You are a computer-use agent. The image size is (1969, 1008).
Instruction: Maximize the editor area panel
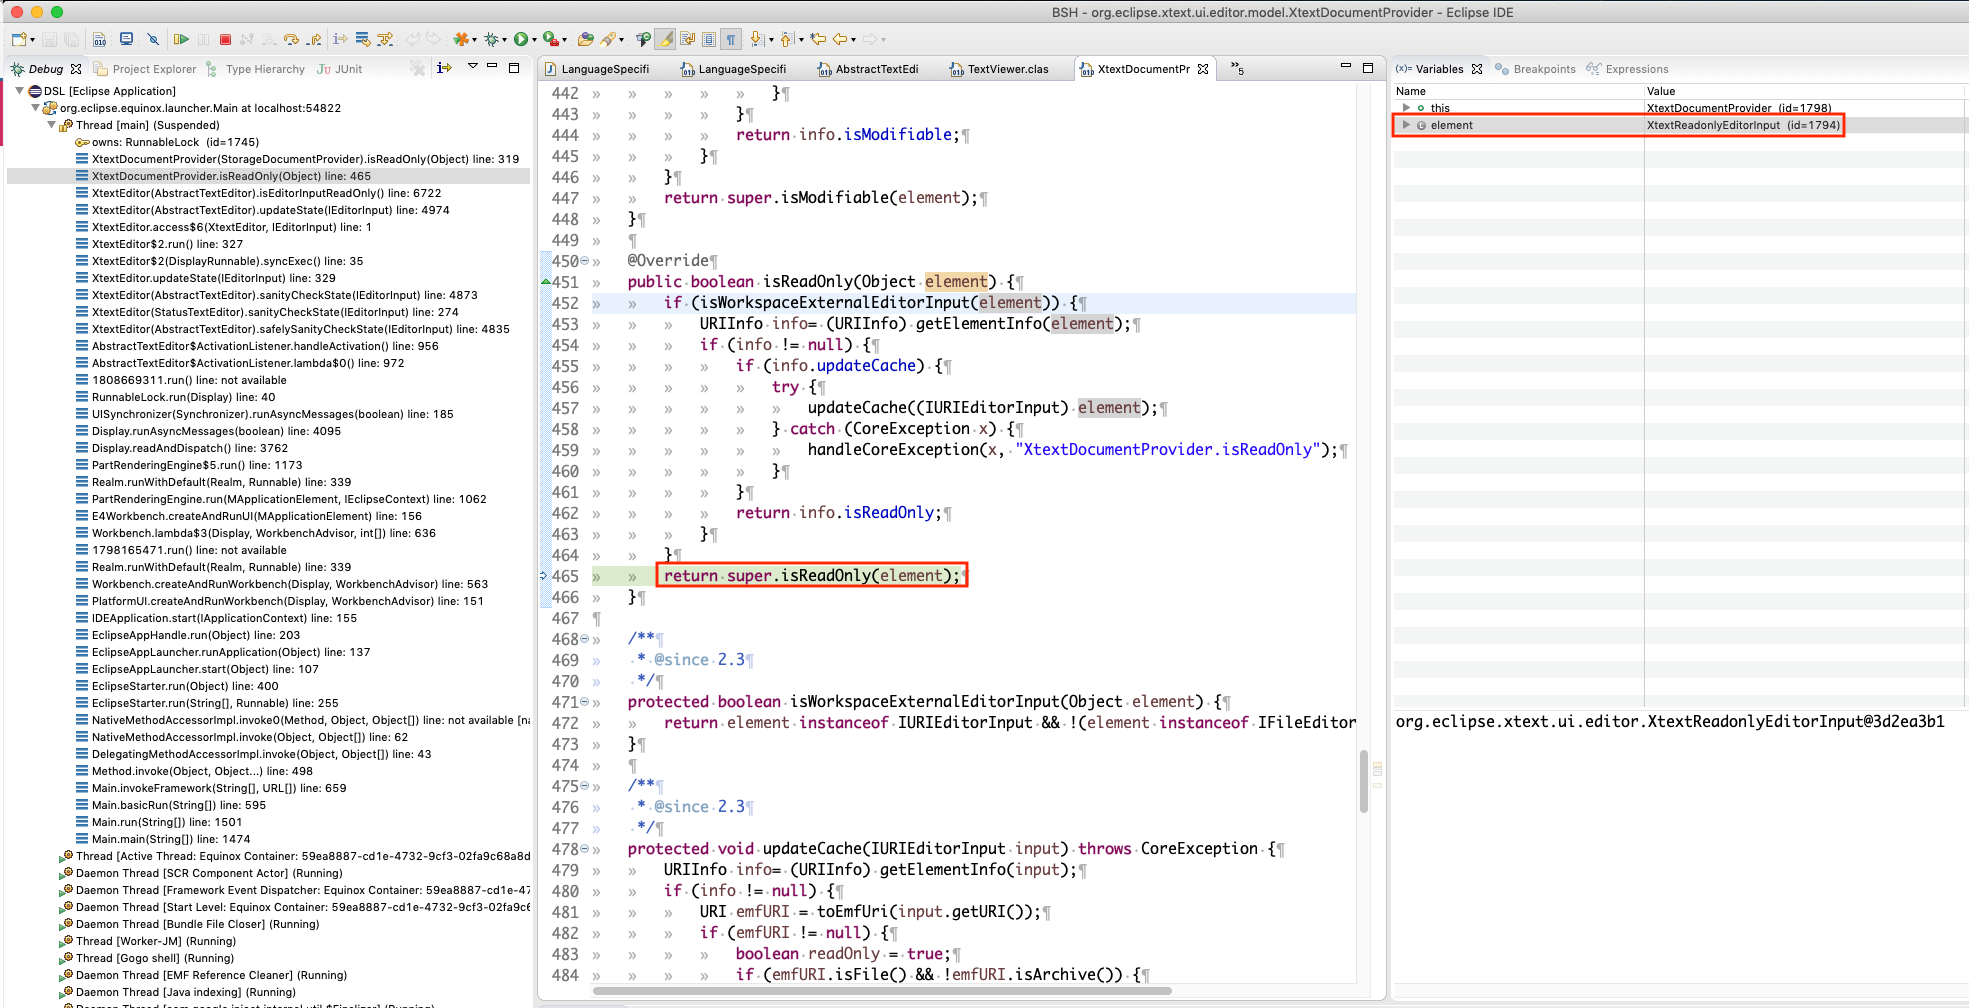[x=1368, y=67]
